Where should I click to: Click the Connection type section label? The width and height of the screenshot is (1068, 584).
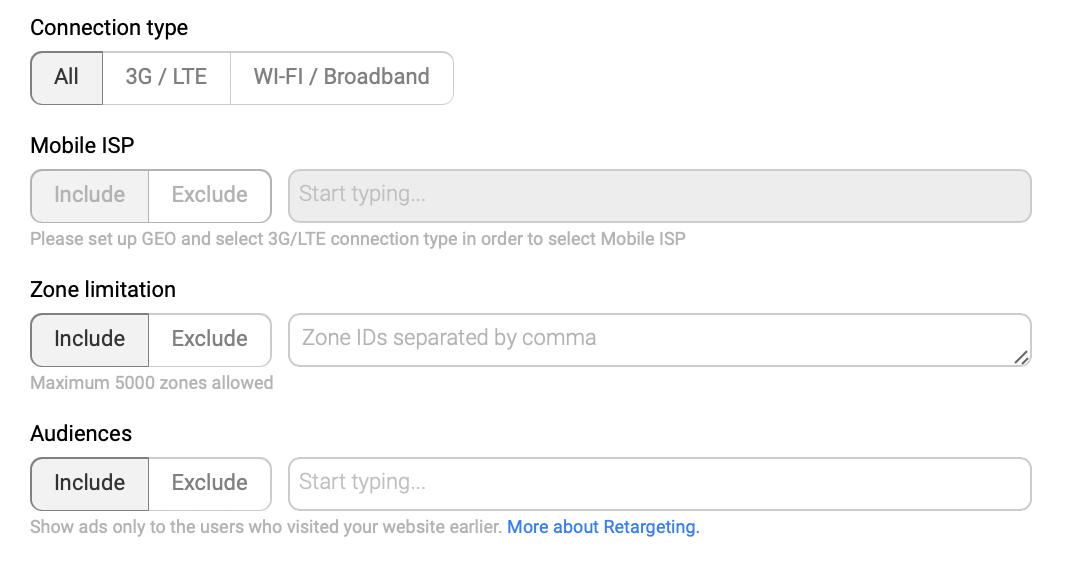109,28
